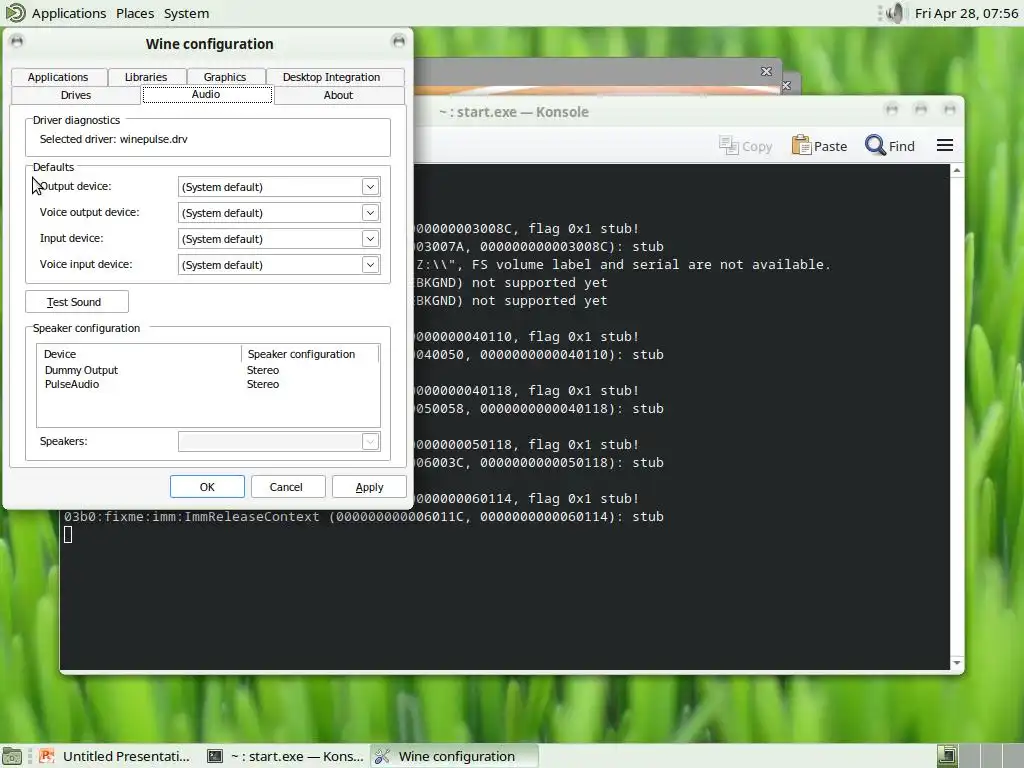Open the Output device dropdown
This screenshot has width=1024, height=768.
(x=279, y=187)
